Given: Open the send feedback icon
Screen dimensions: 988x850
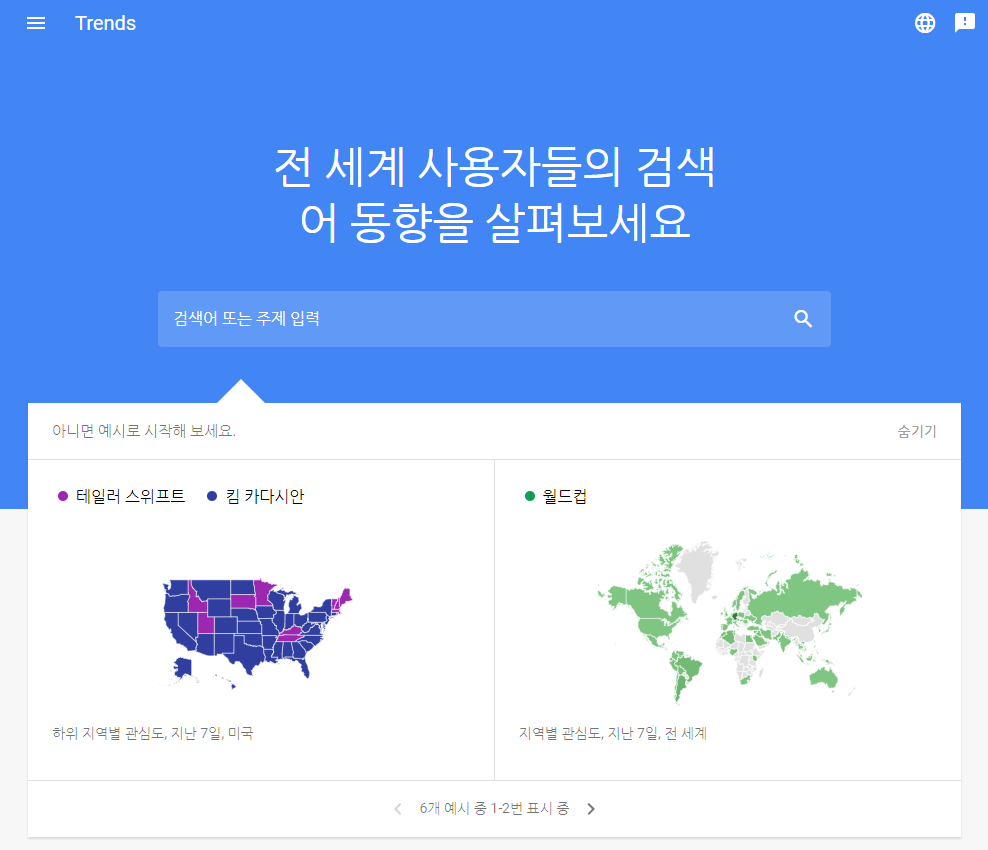Looking at the screenshot, I should pyautogui.click(x=964, y=23).
